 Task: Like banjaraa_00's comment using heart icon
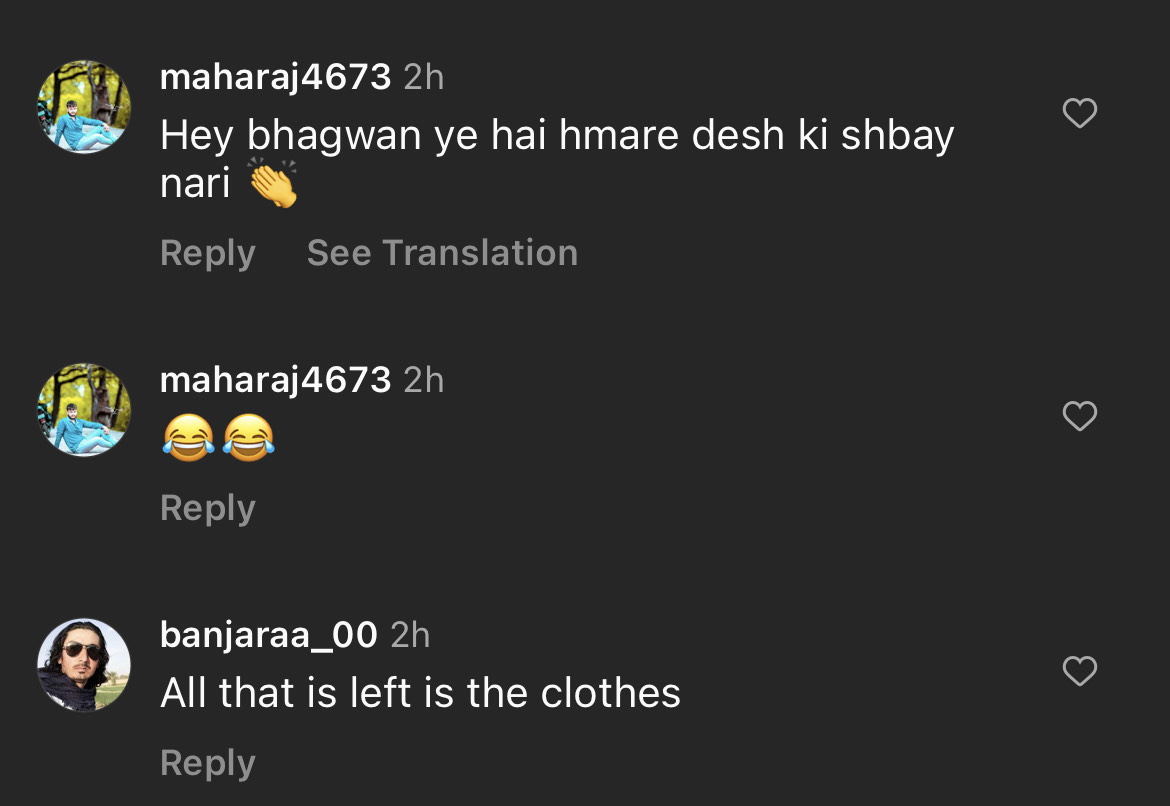point(1079,671)
